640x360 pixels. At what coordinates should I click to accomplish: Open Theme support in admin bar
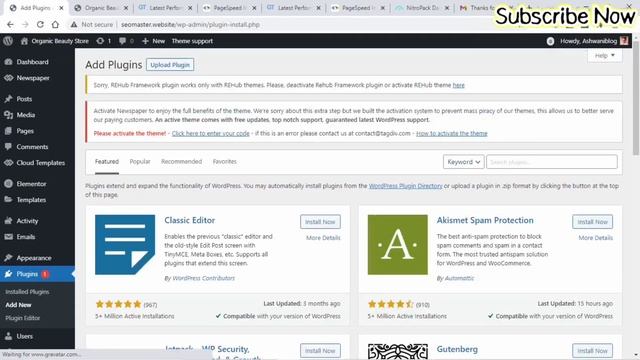point(192,41)
